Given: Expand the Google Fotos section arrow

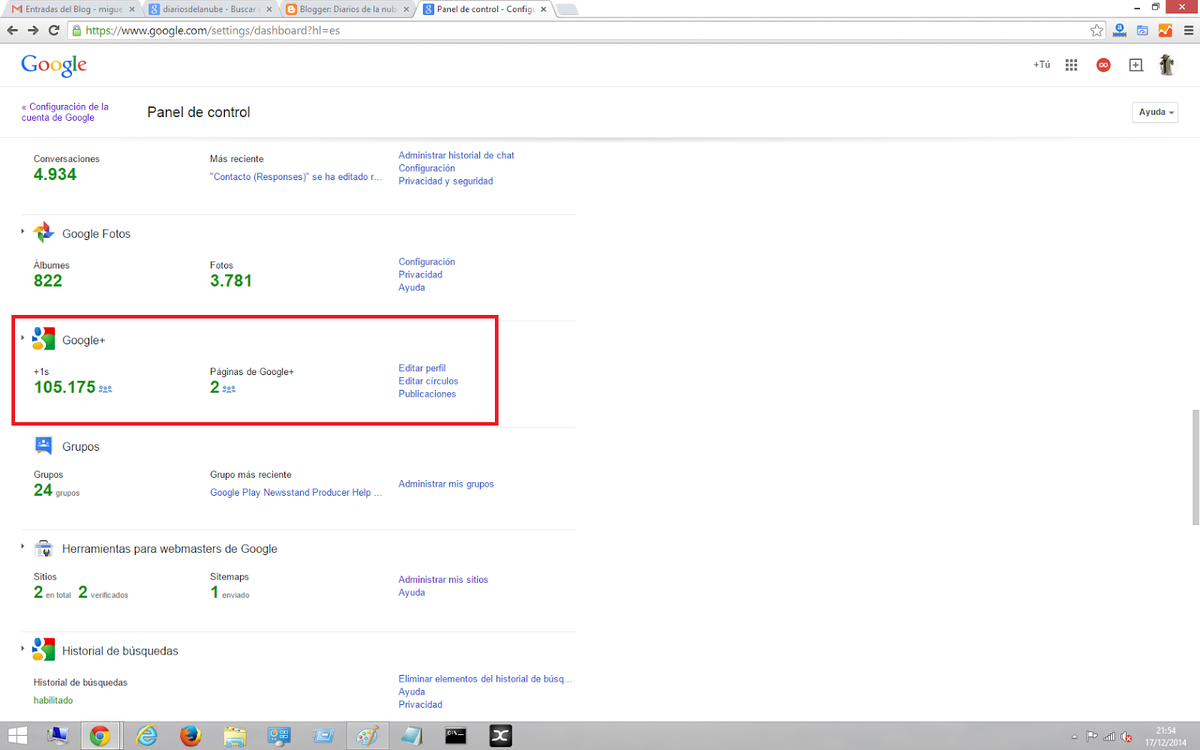Looking at the screenshot, I should pyautogui.click(x=23, y=232).
